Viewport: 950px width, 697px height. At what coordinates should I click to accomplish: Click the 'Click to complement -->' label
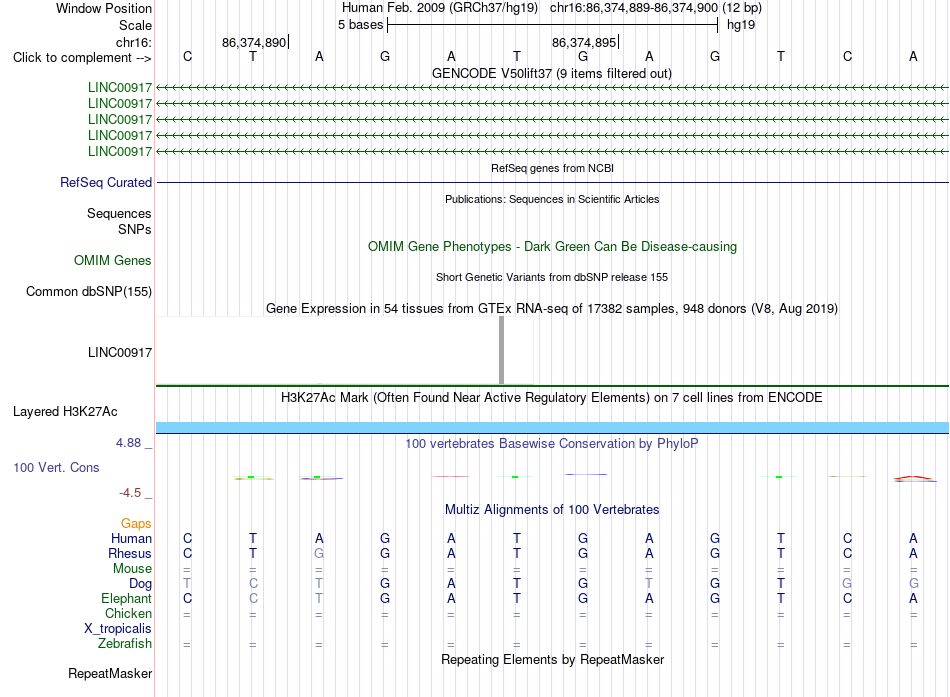[82, 58]
